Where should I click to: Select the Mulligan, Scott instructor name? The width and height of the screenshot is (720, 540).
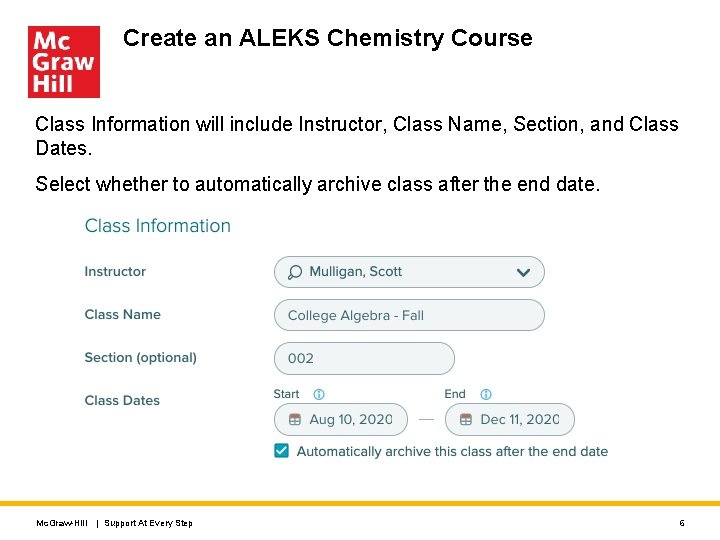356,272
